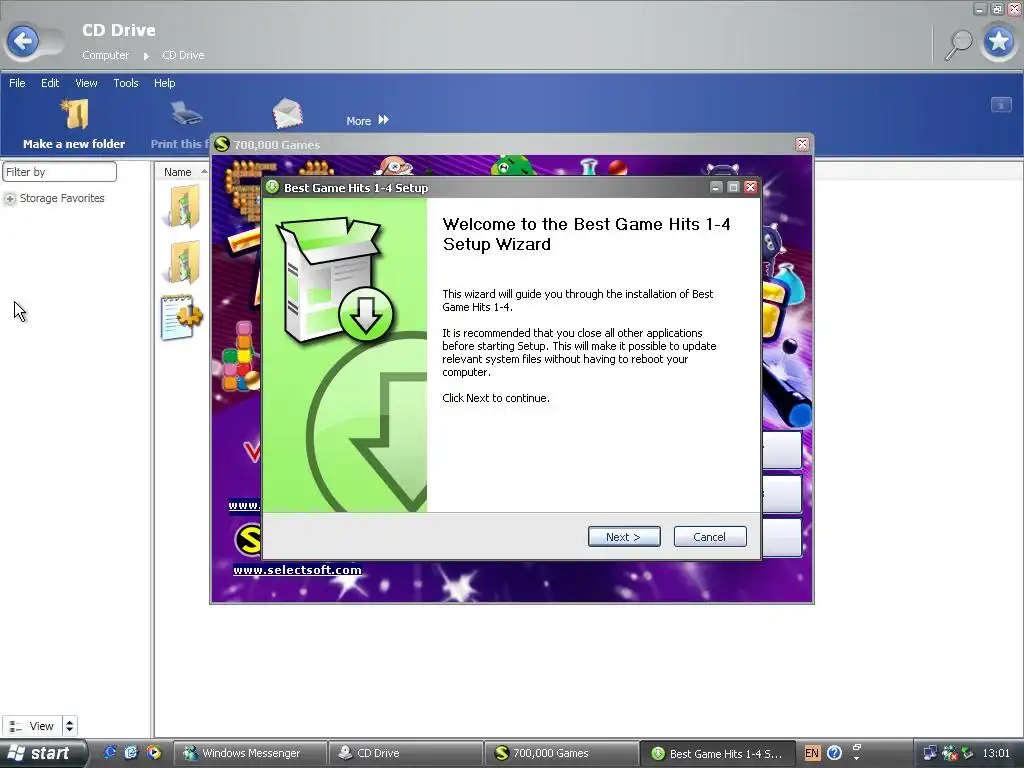Screen dimensions: 1024x768
Task: Open www.selectsoft.com link
Action: point(297,570)
